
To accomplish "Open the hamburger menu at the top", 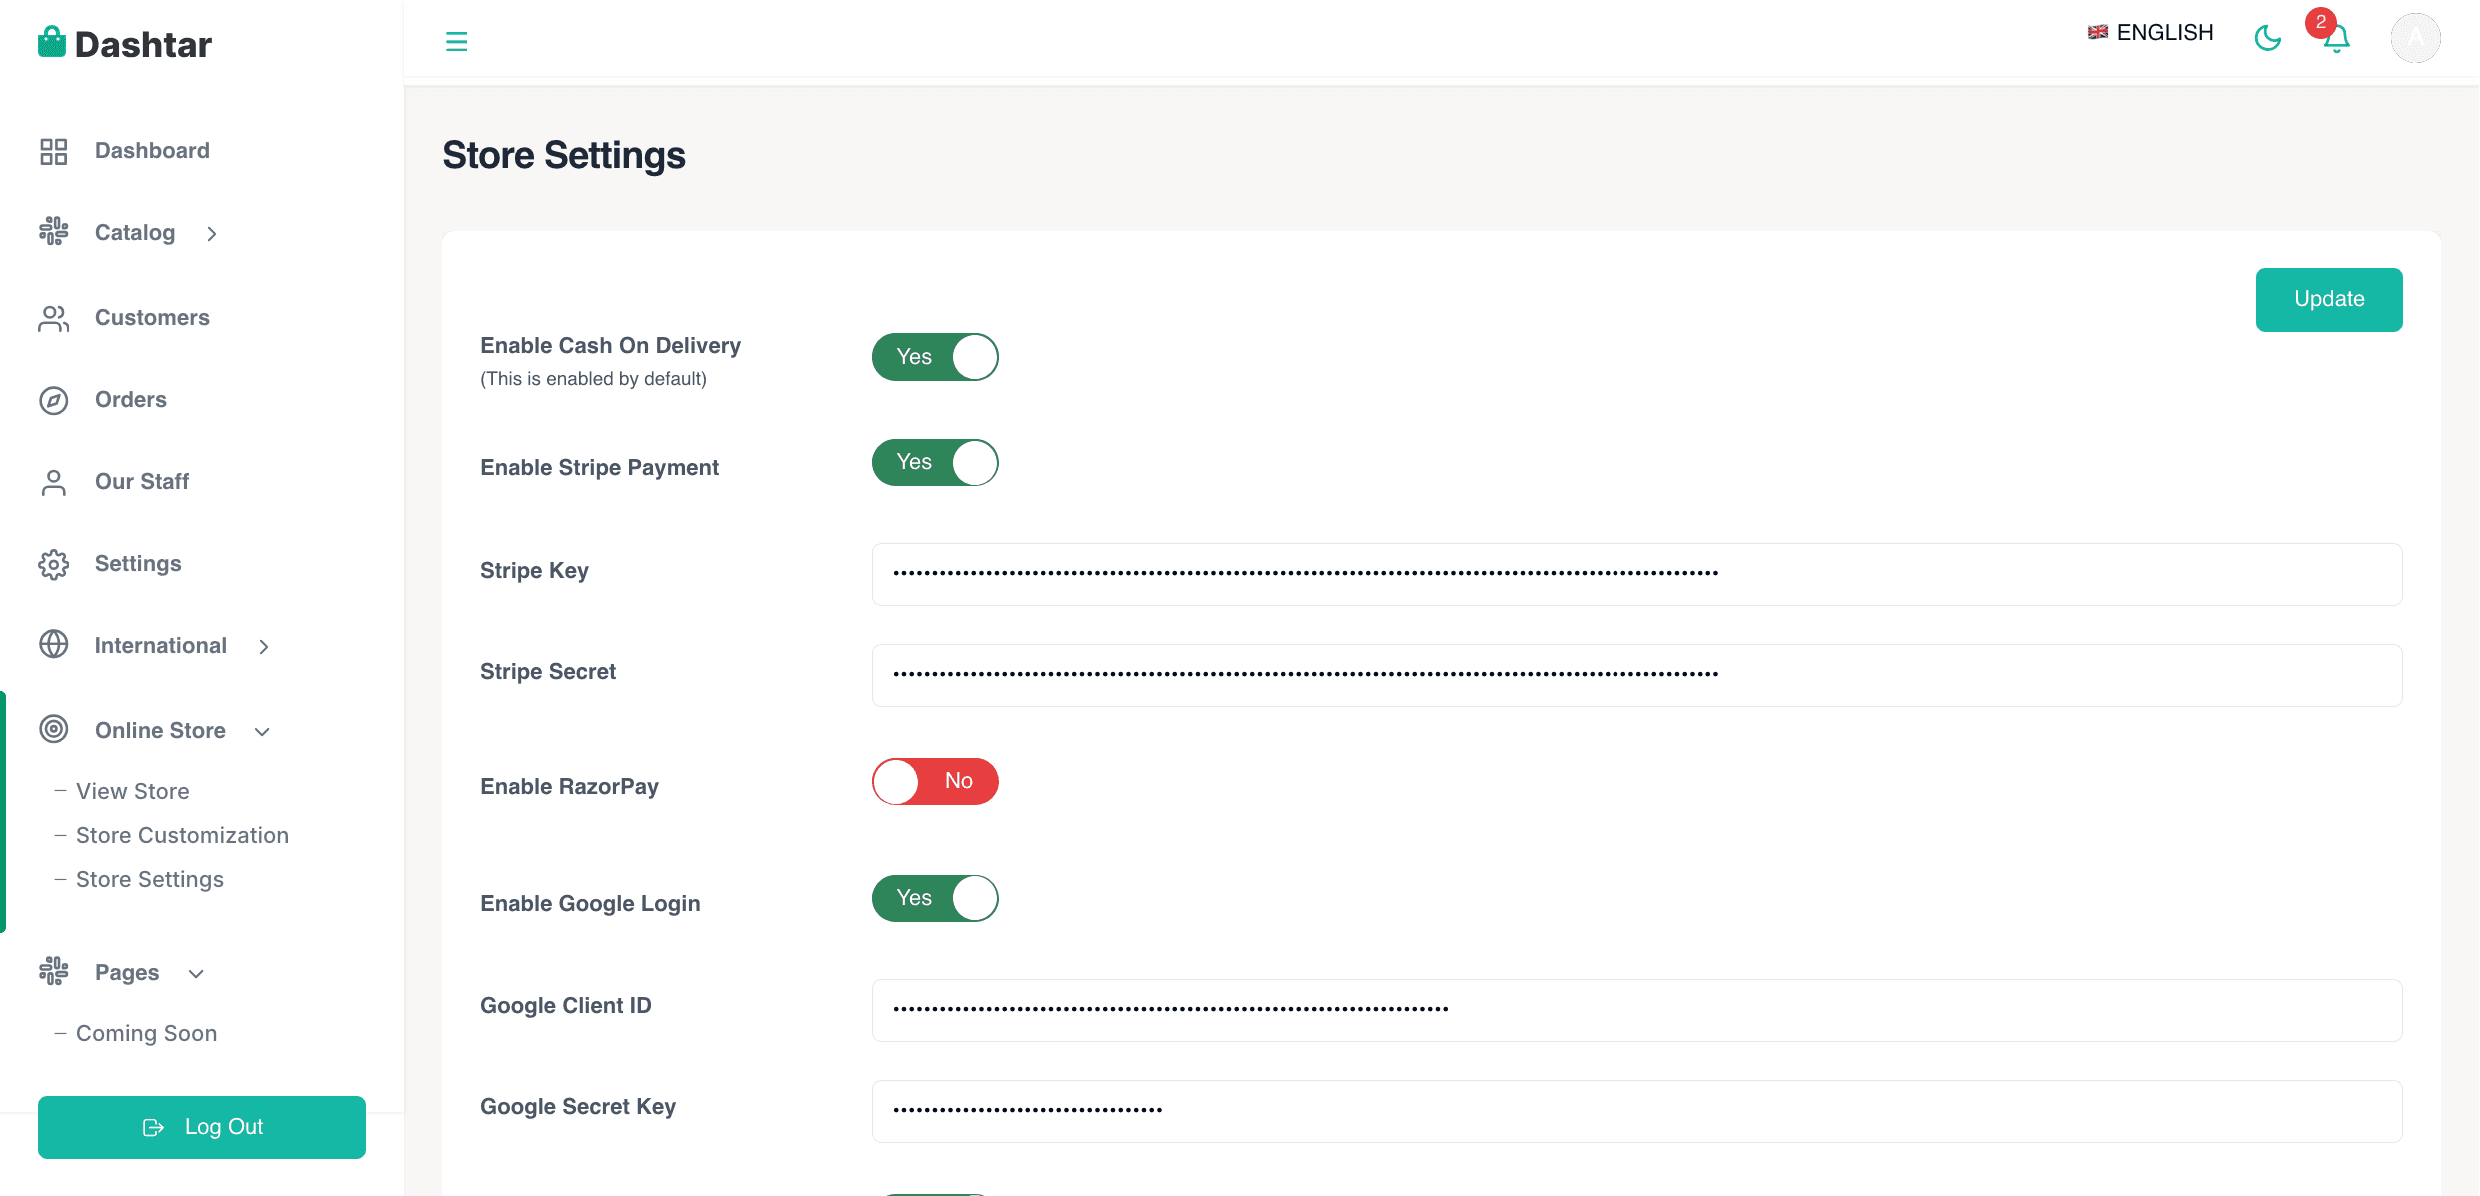I will (x=457, y=40).
